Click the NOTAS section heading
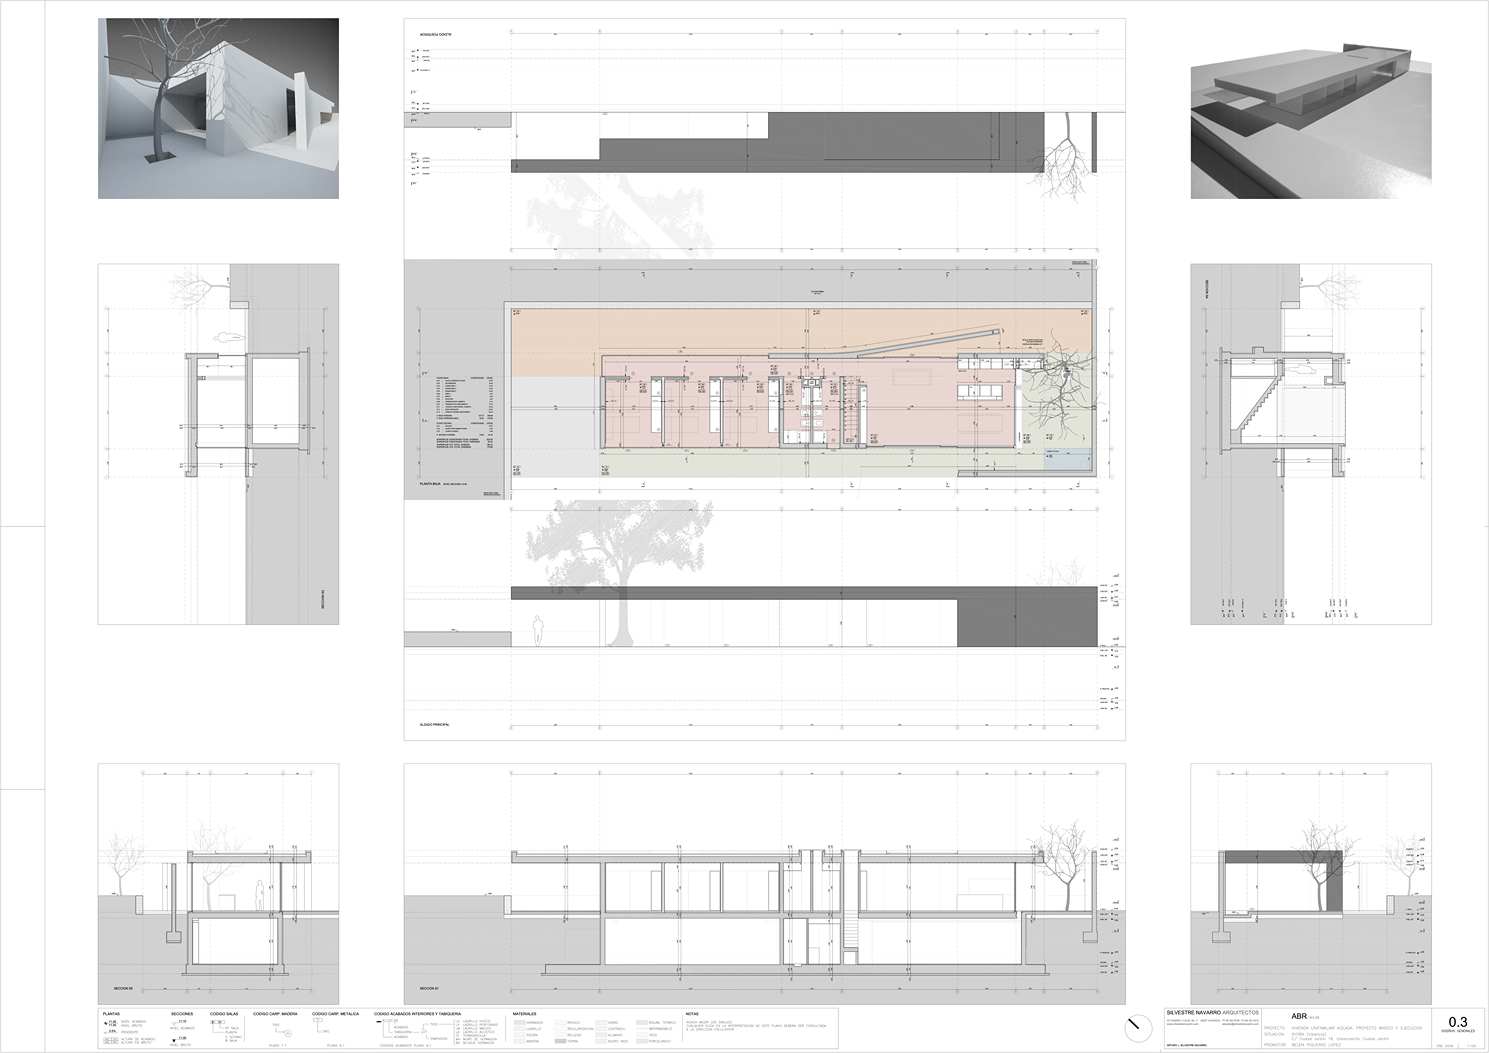 [x=693, y=1013]
